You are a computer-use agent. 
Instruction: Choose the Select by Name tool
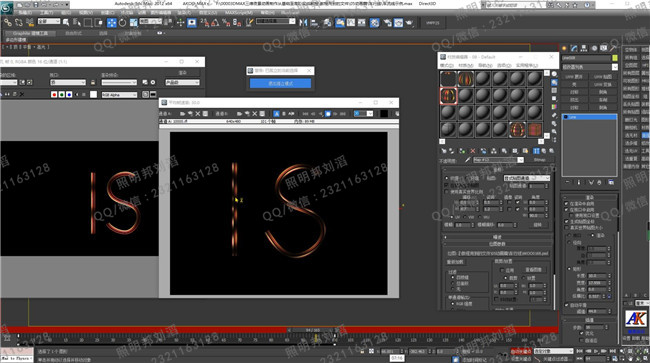[x=77, y=22]
